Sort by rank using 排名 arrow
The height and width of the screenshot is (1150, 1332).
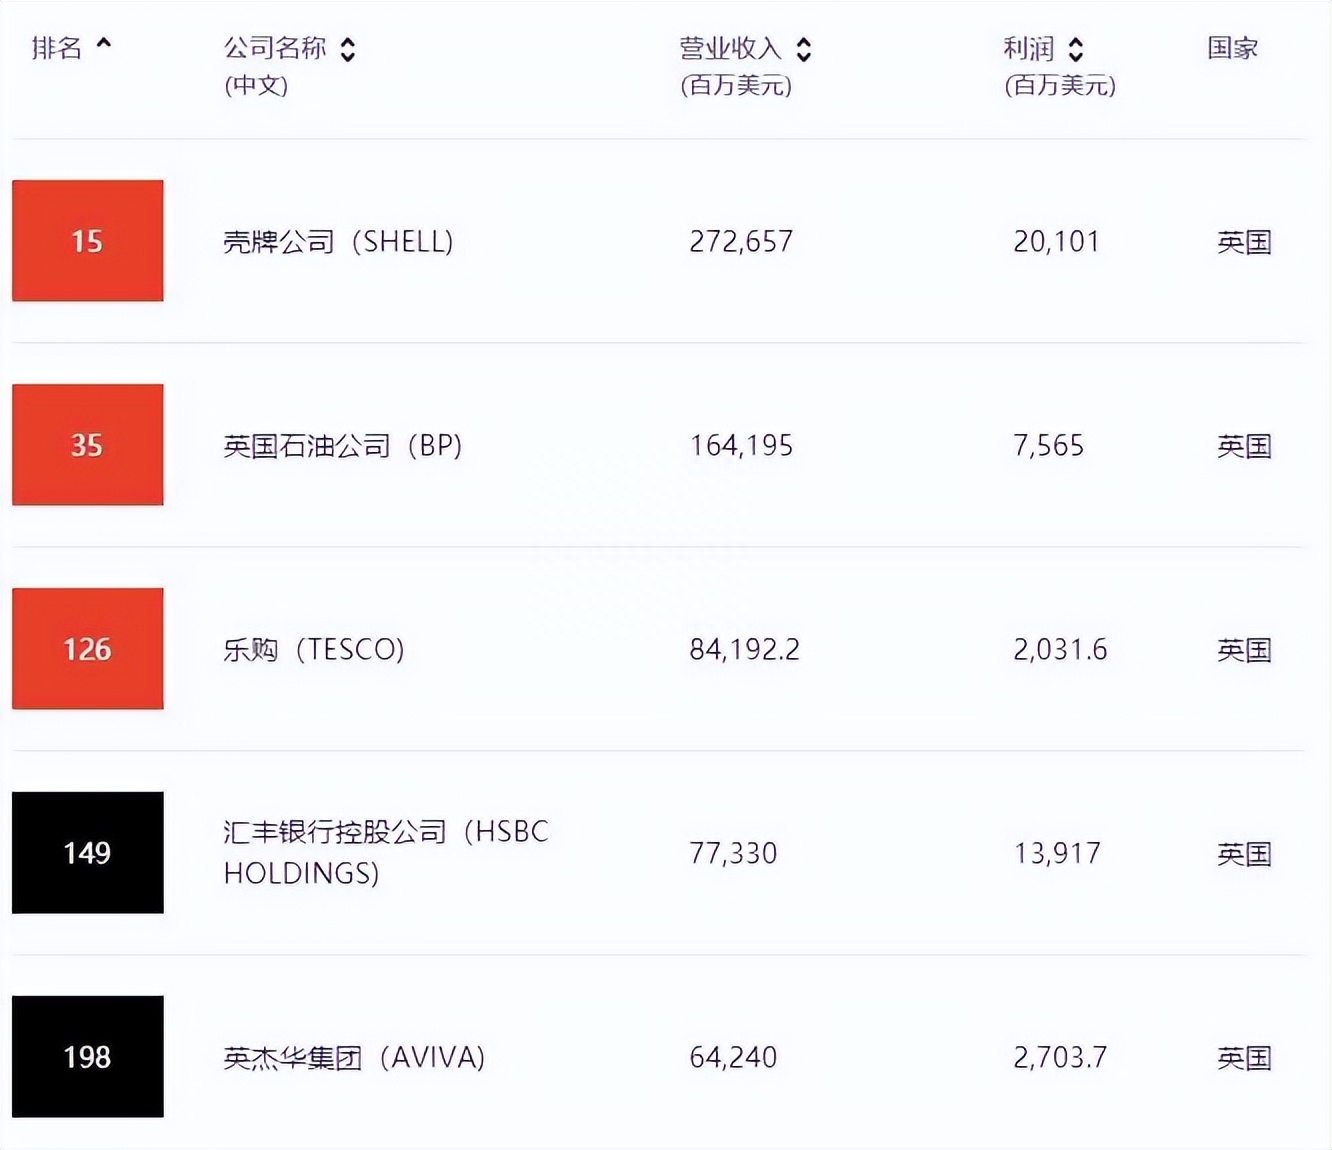click(x=104, y=43)
